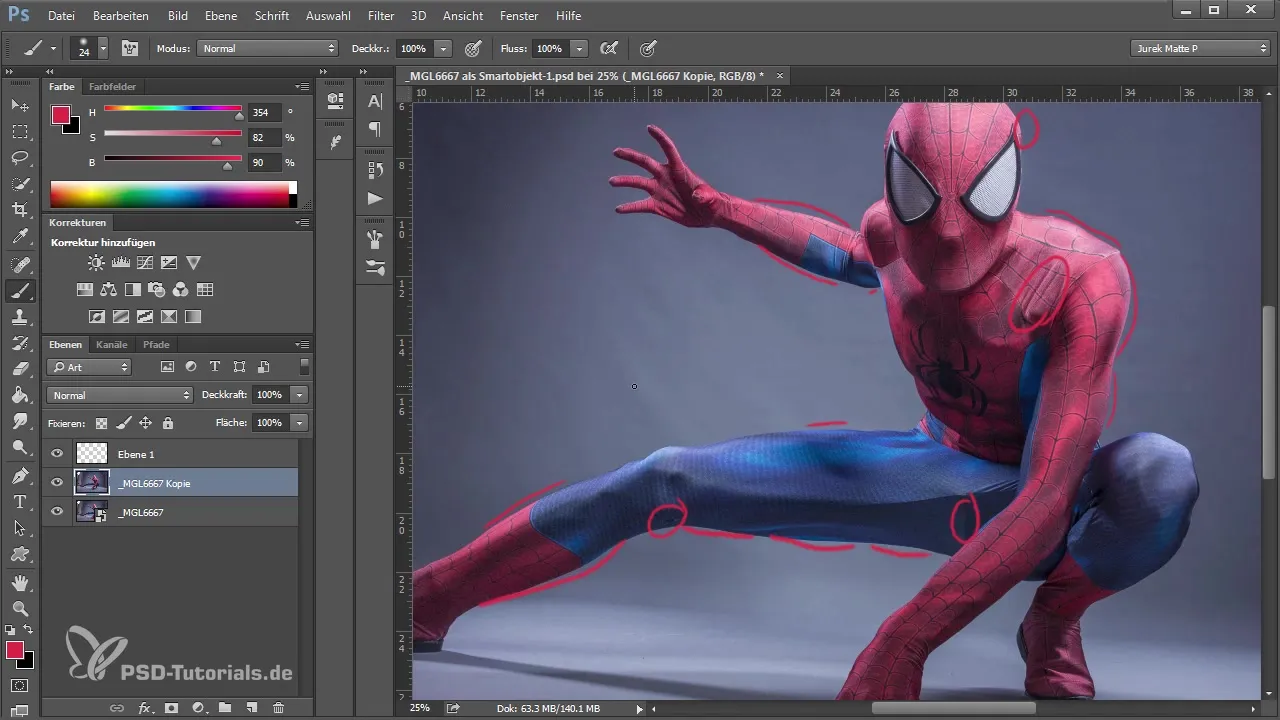Hide the _MGL6667 layer

tap(57, 512)
